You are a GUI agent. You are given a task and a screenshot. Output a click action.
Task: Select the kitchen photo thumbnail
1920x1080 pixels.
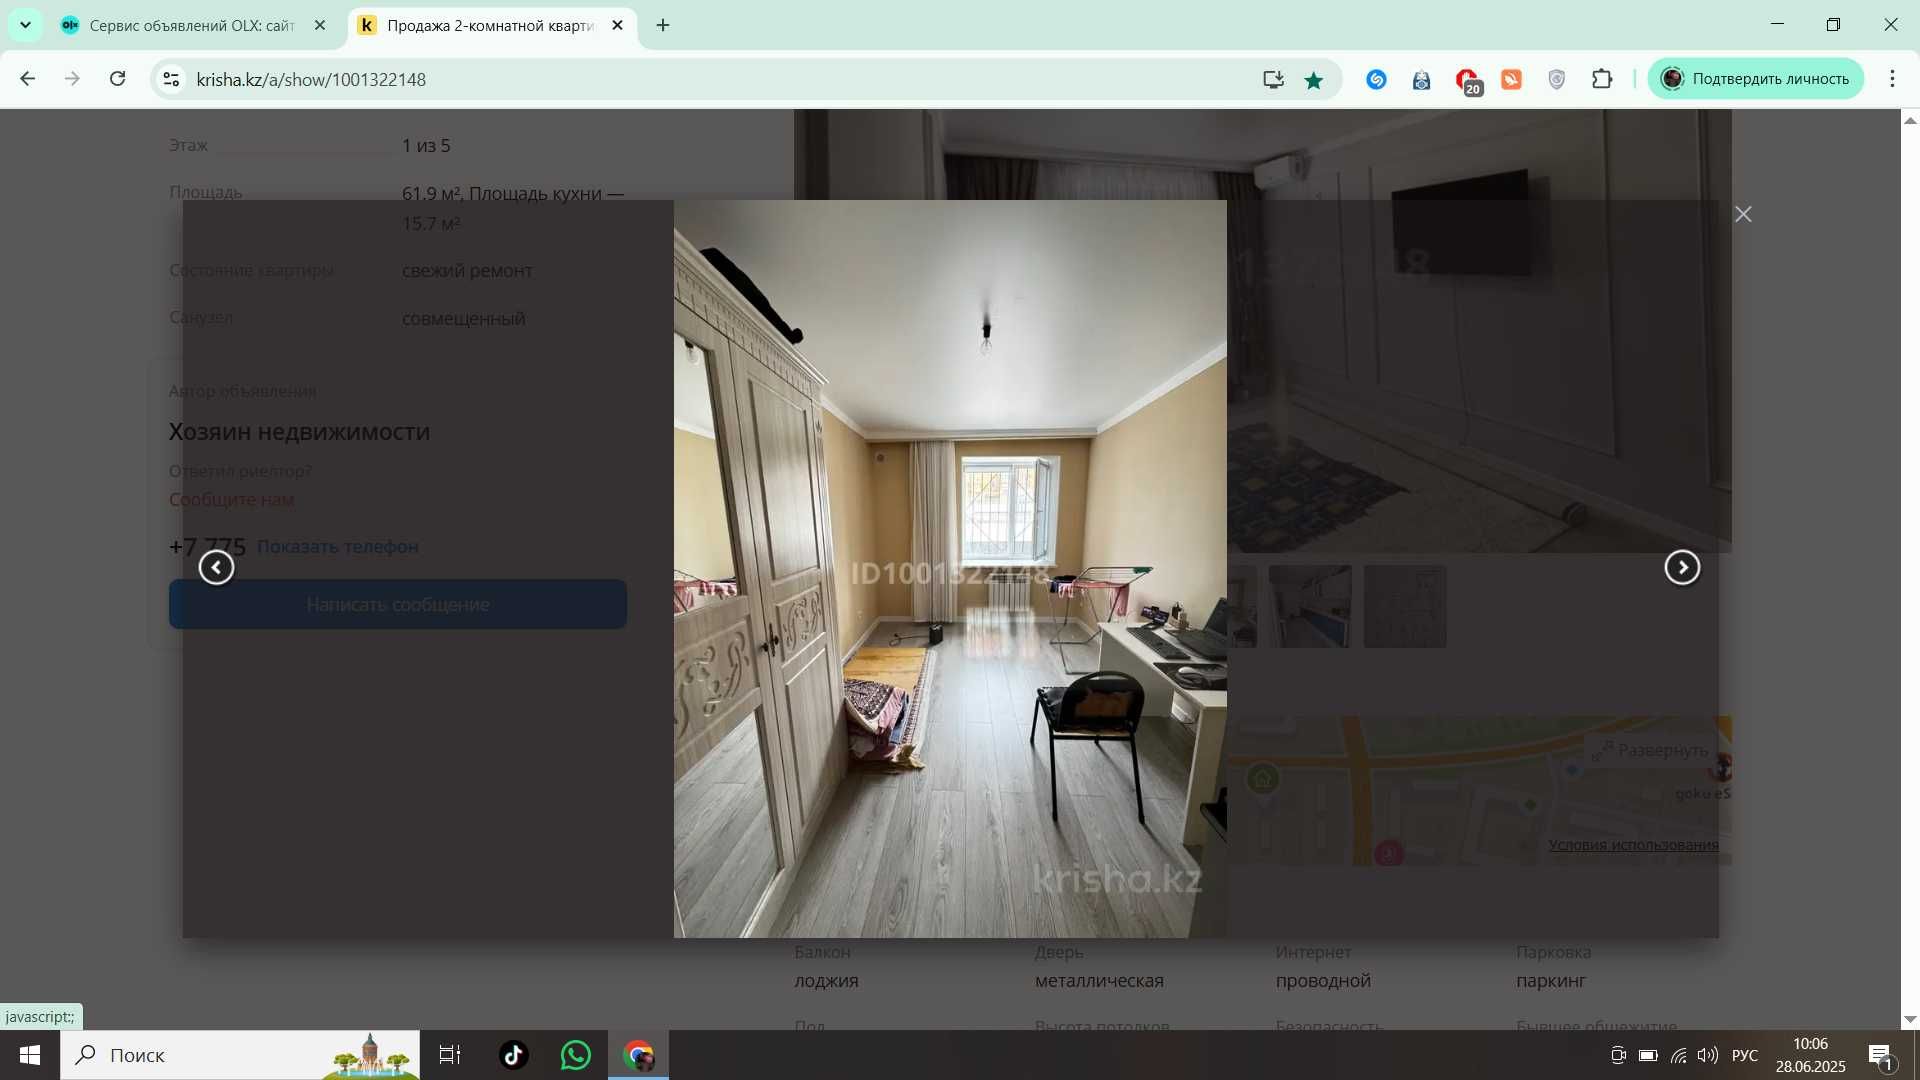coord(1310,606)
